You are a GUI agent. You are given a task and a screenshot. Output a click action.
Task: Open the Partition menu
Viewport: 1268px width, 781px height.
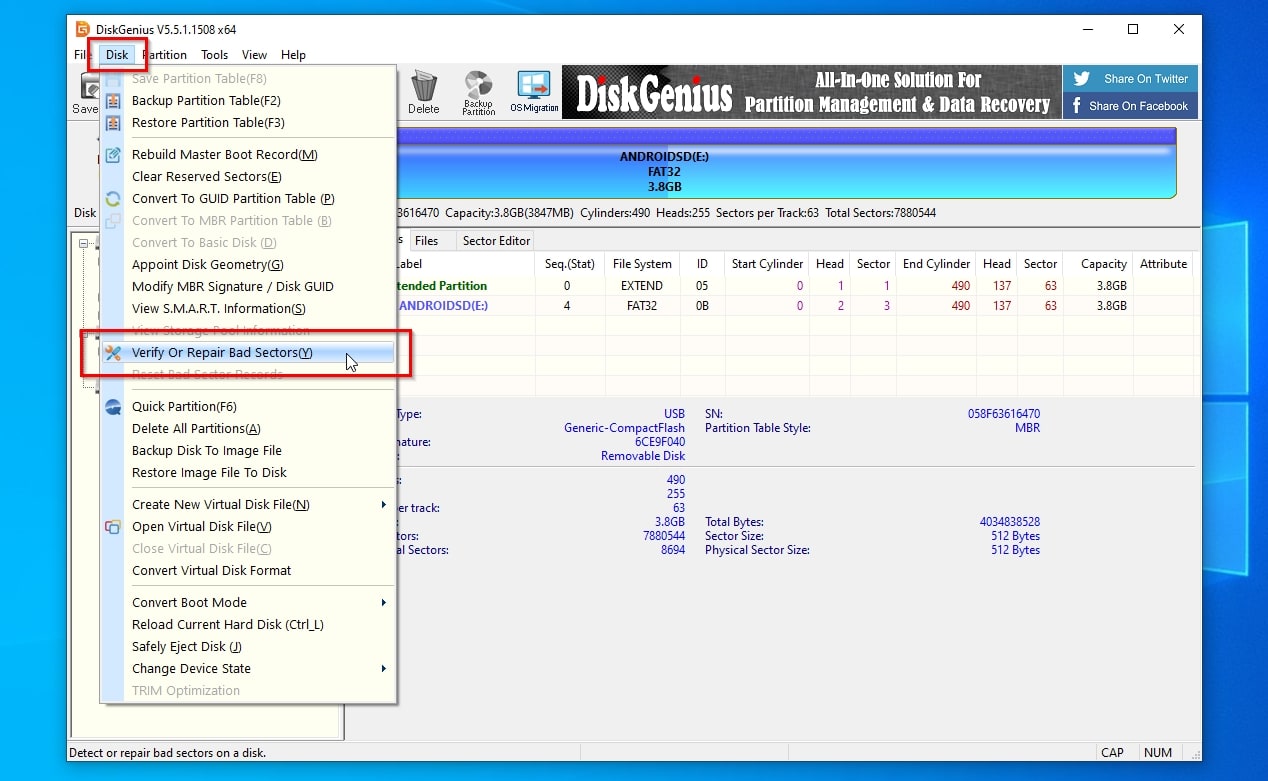[164, 55]
